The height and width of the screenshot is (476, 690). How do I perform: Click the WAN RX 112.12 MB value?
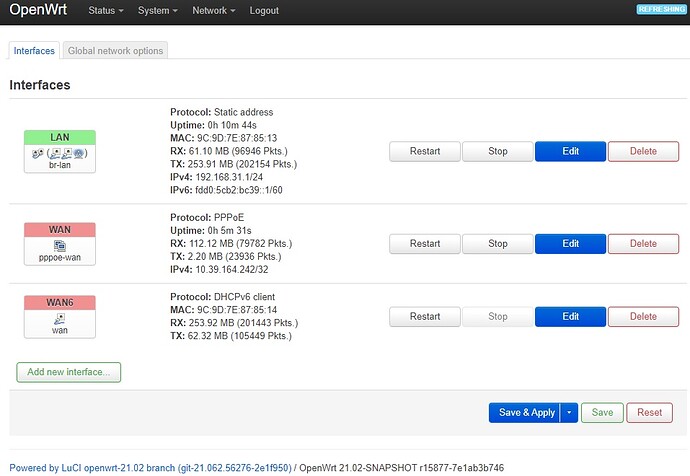click(240, 244)
